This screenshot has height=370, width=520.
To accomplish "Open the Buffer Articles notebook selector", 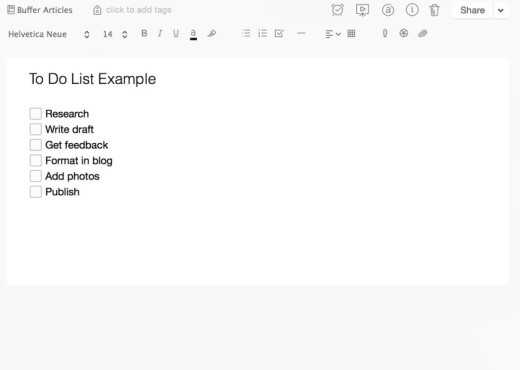I will (40, 10).
